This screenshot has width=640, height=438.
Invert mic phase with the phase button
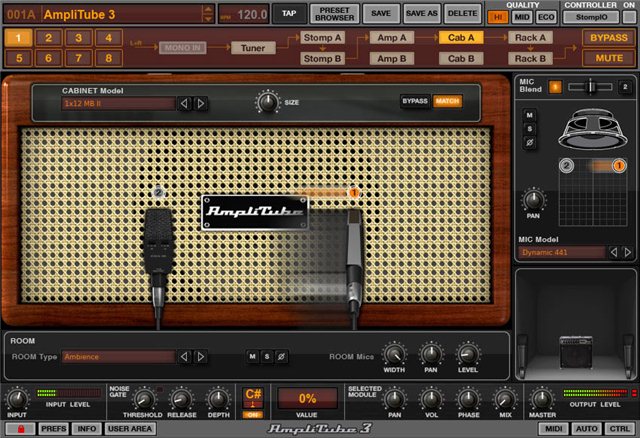[x=529, y=143]
